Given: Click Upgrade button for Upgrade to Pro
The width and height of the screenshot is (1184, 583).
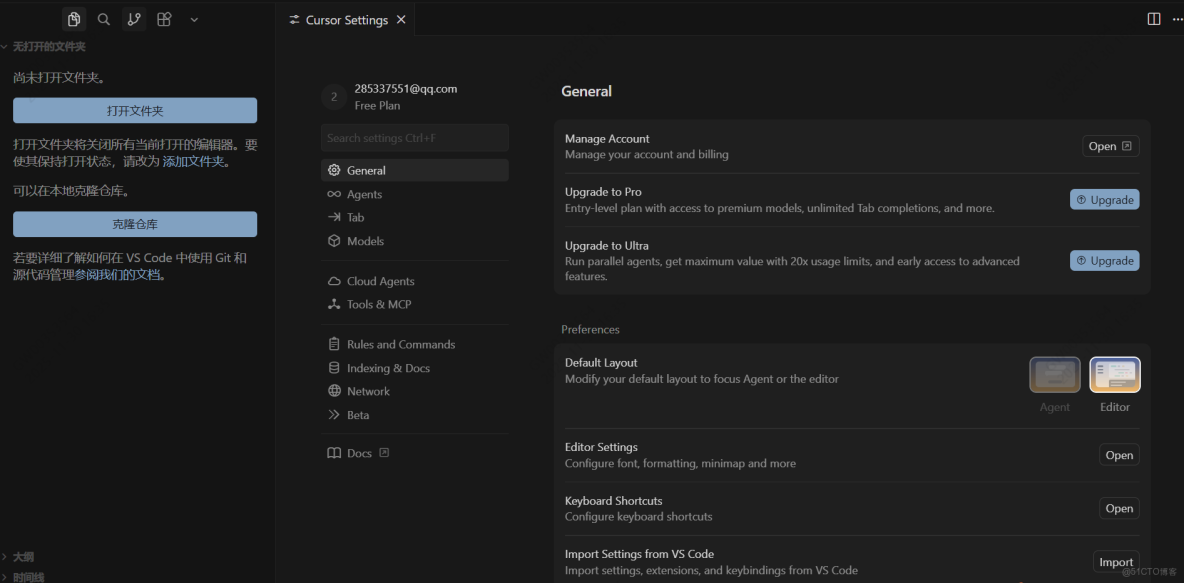Looking at the screenshot, I should (x=1104, y=200).
